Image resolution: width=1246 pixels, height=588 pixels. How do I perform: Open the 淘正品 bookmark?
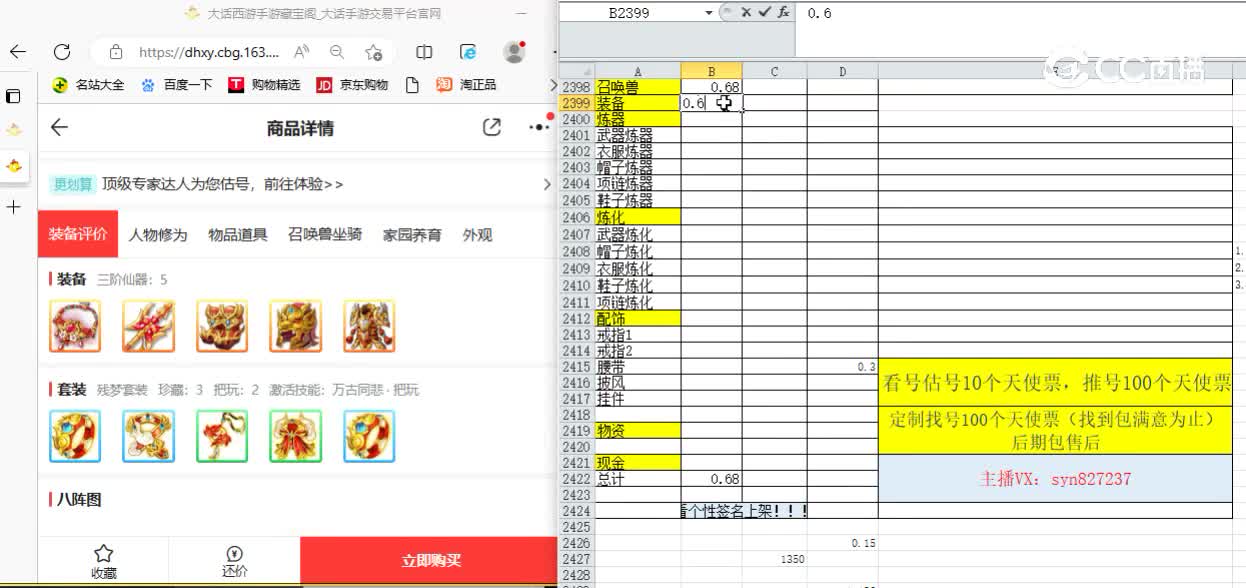click(467, 85)
